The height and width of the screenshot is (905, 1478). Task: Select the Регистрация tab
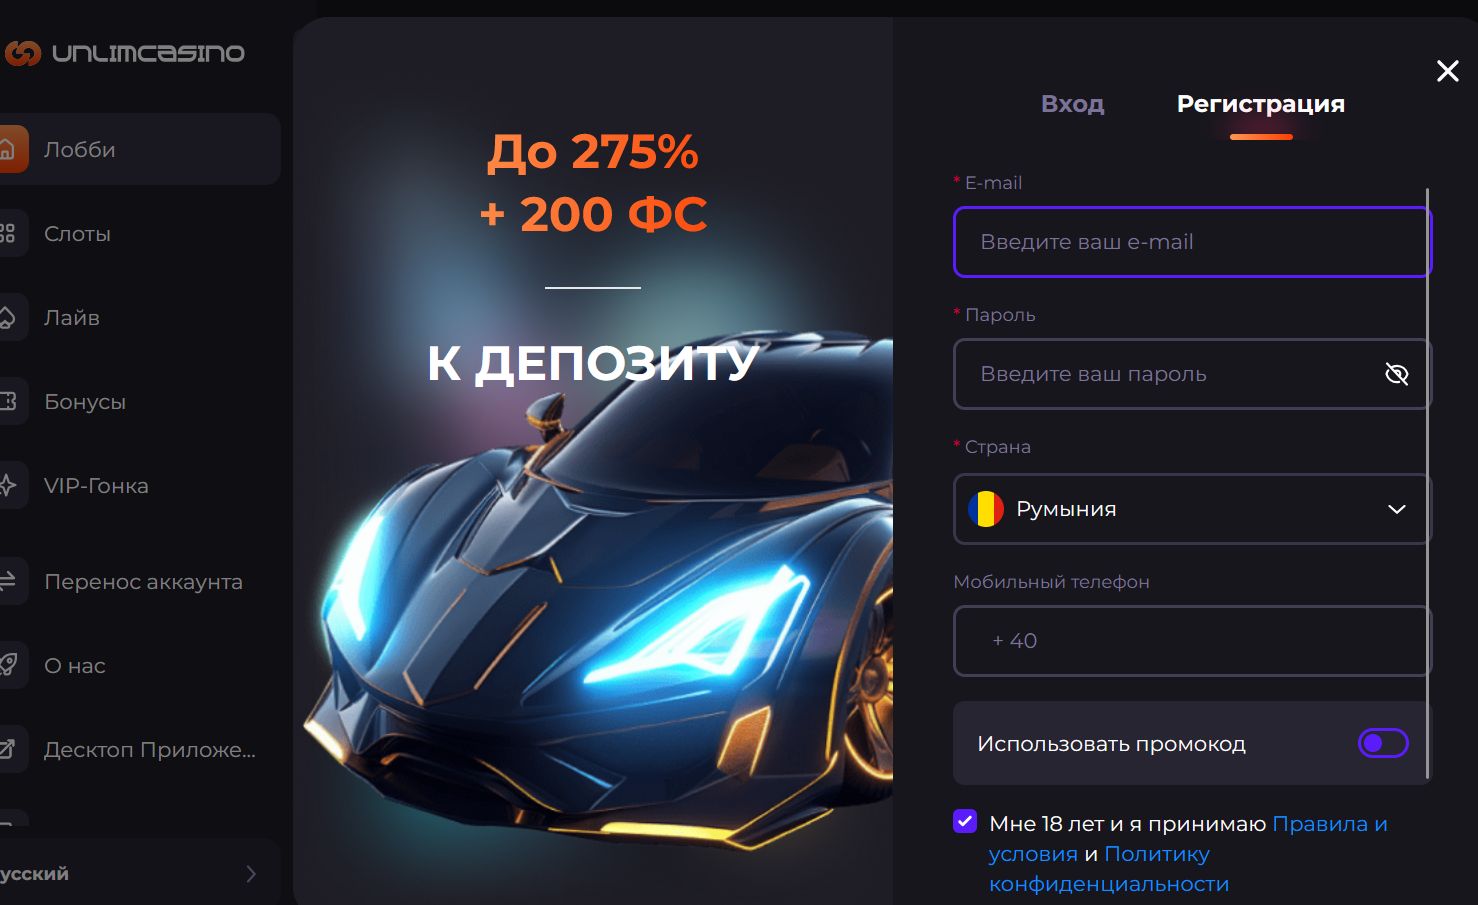(x=1262, y=103)
